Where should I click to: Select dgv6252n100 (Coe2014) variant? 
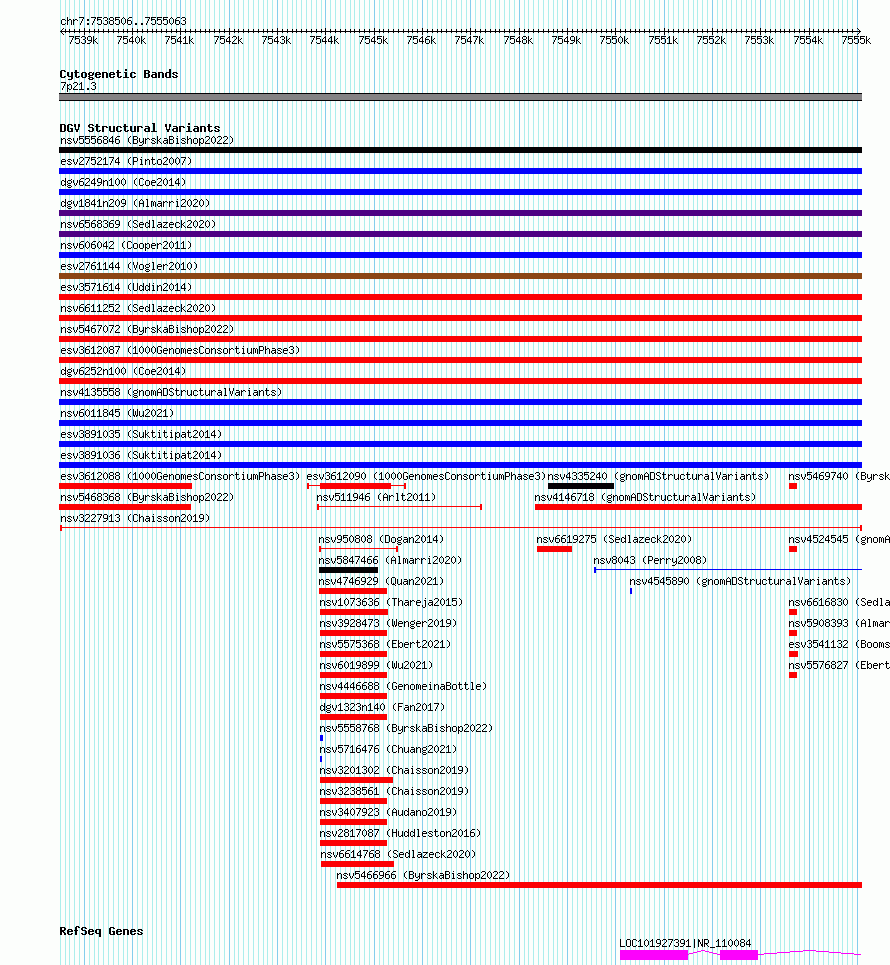460,381
